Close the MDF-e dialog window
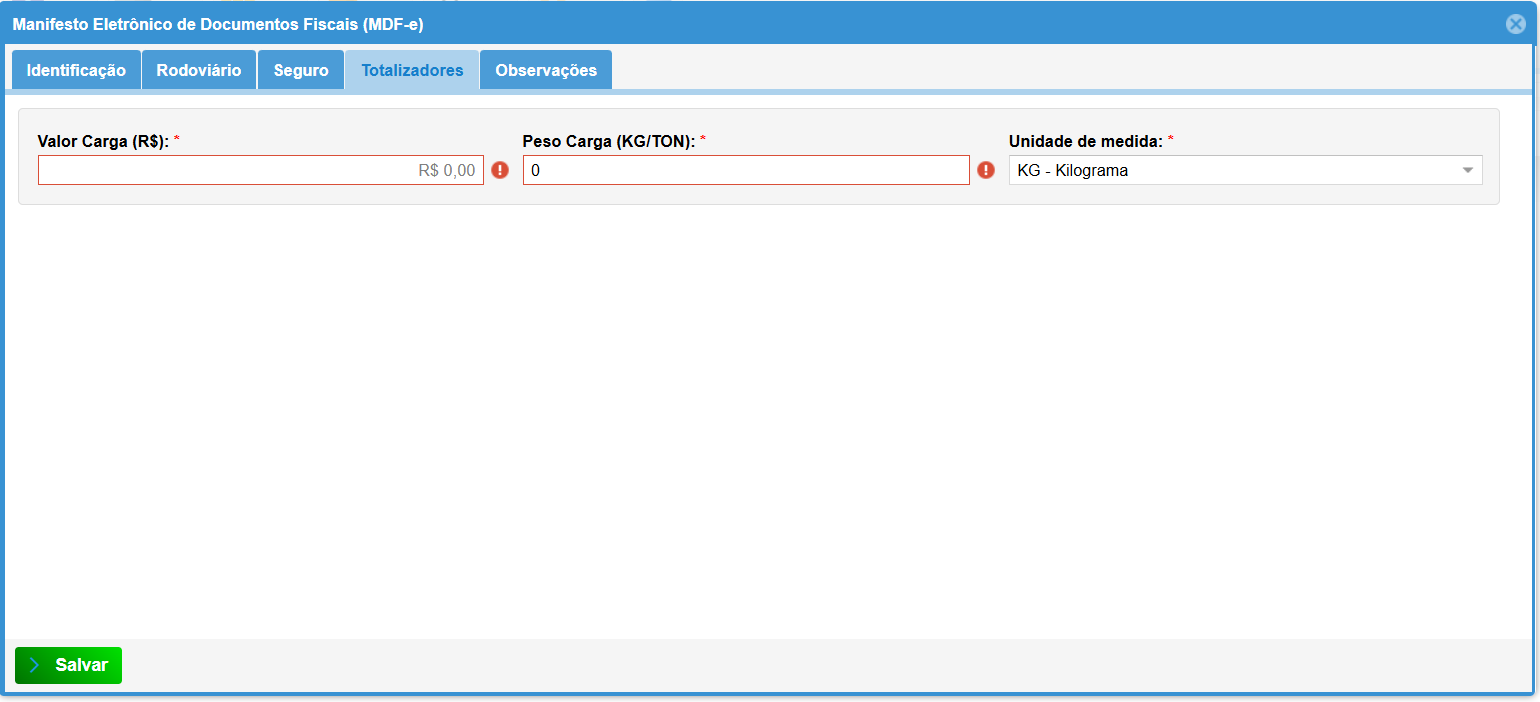1540x702 pixels. point(1515,24)
